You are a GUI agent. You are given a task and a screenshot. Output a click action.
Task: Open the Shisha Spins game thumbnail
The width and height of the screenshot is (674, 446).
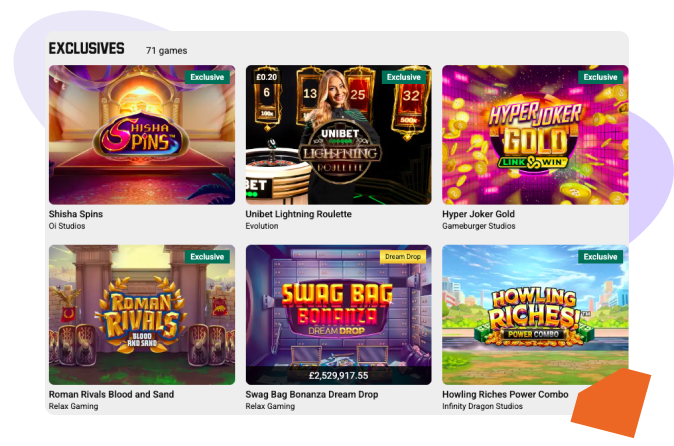(142, 134)
